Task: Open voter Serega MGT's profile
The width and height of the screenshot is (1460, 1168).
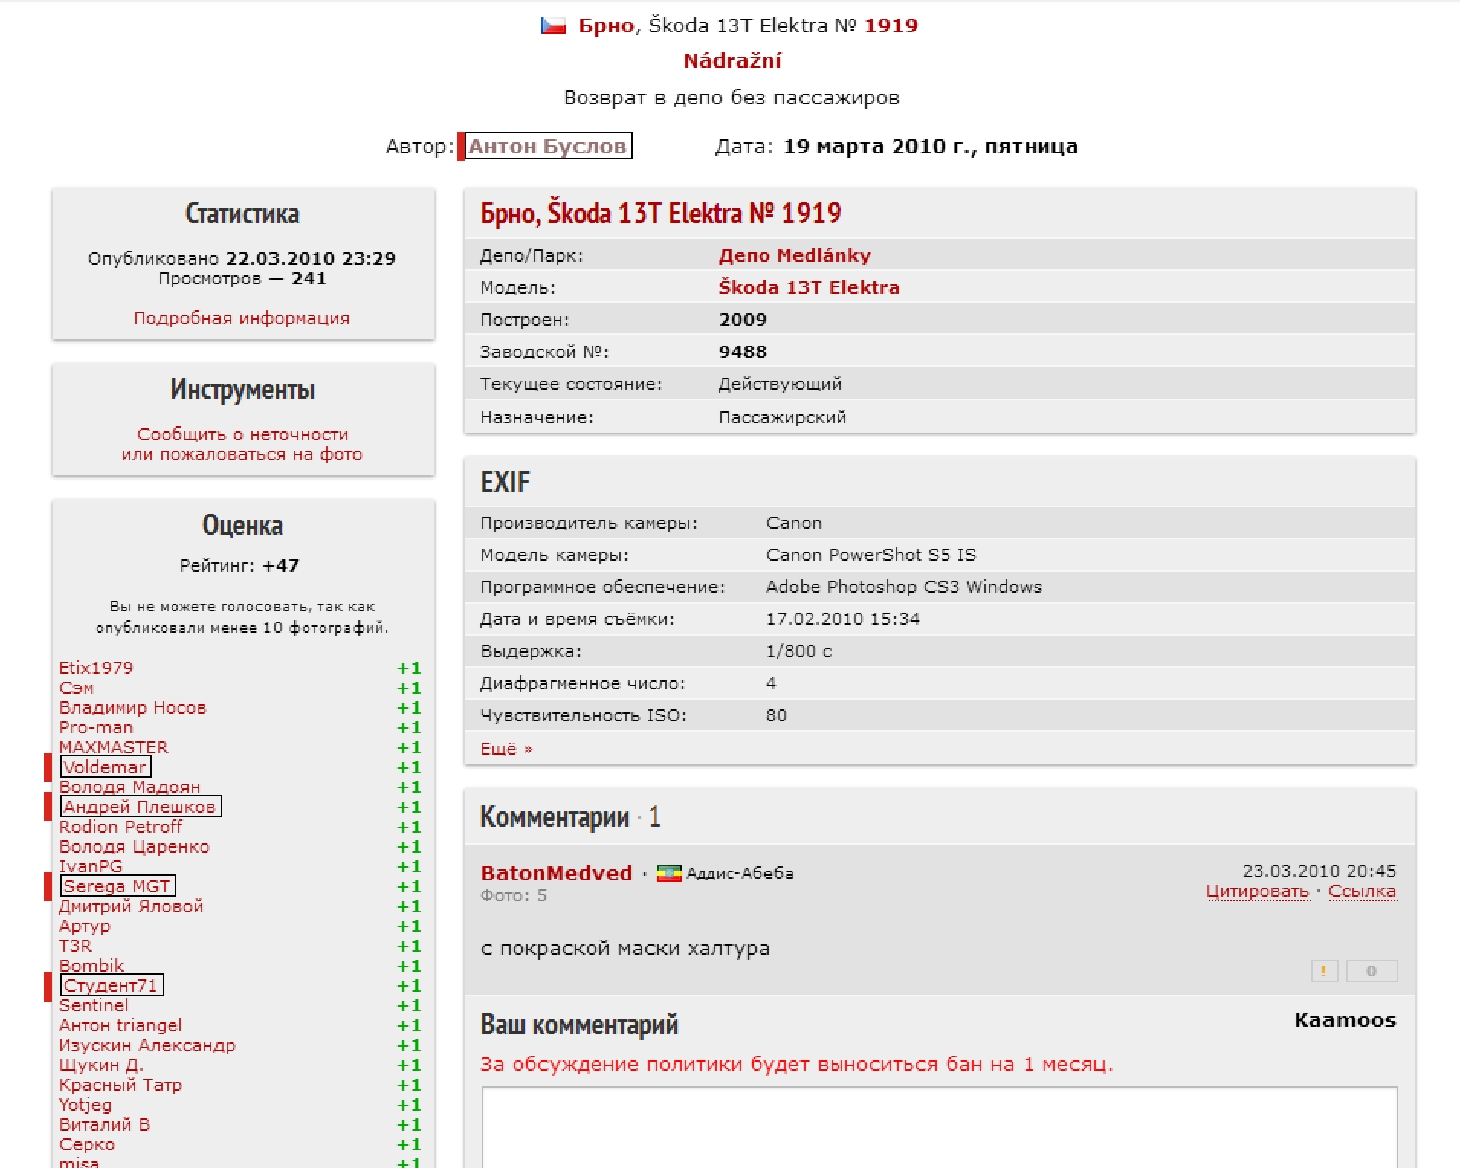Action: coord(117,886)
